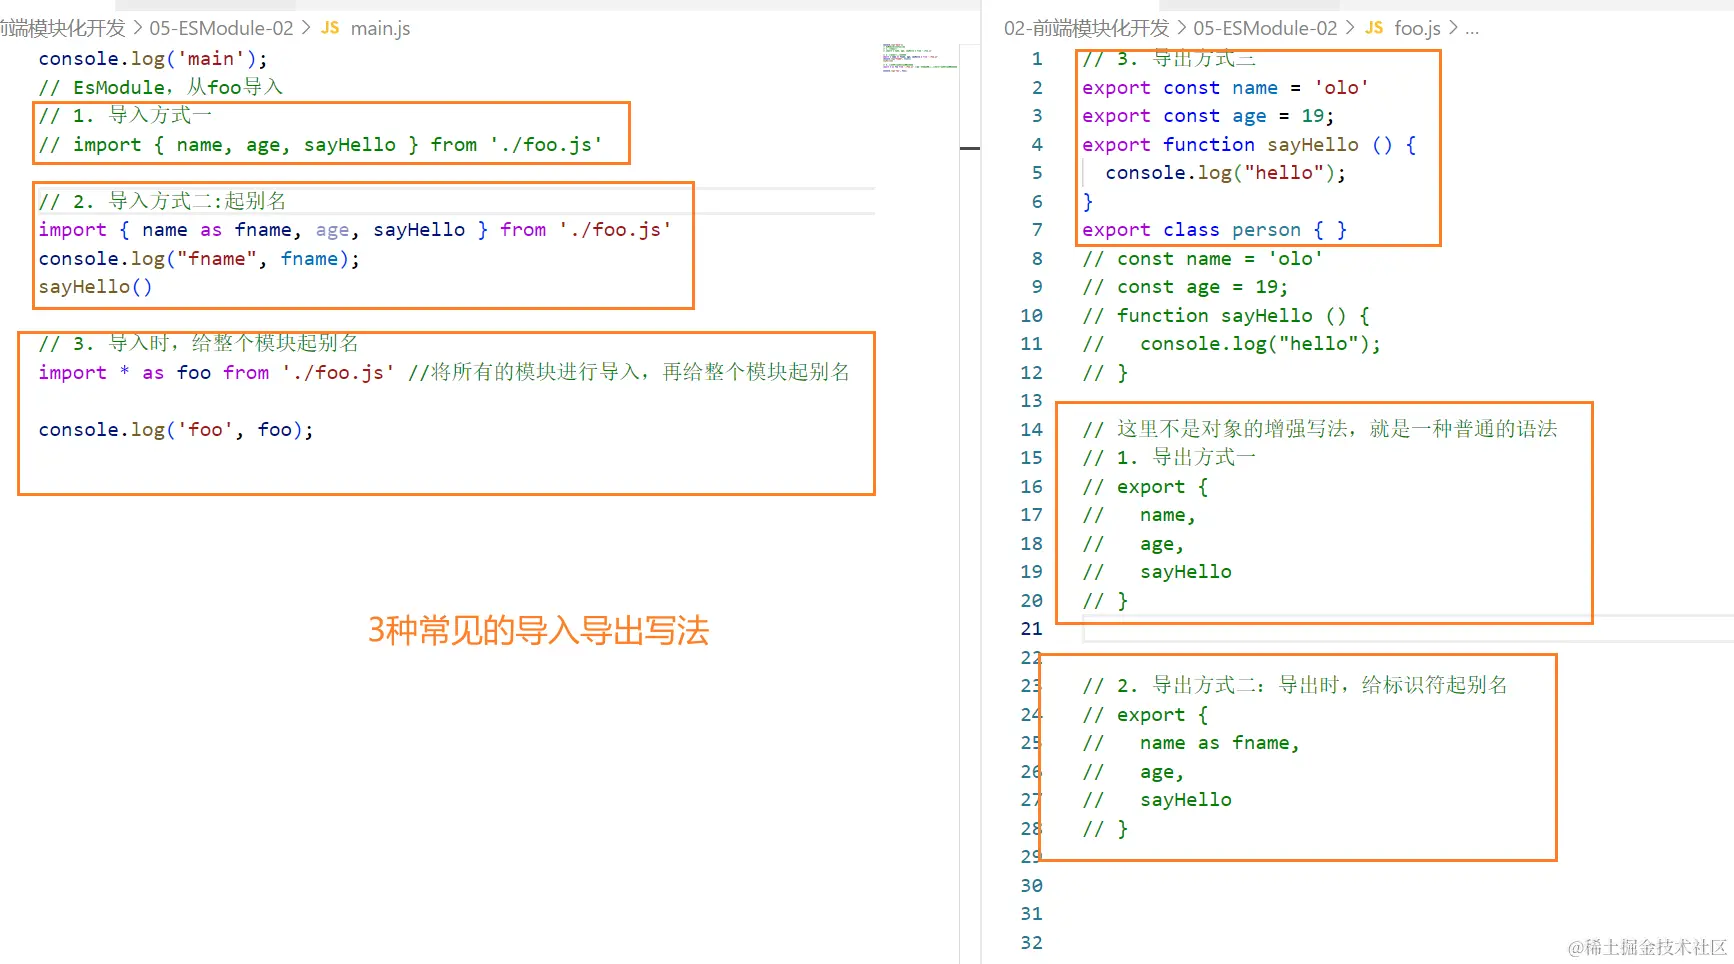Image resolution: width=1734 pixels, height=964 pixels.
Task: Open 05-ESModule-02 breadcrumb in the foo.js pane
Action: [1265, 28]
